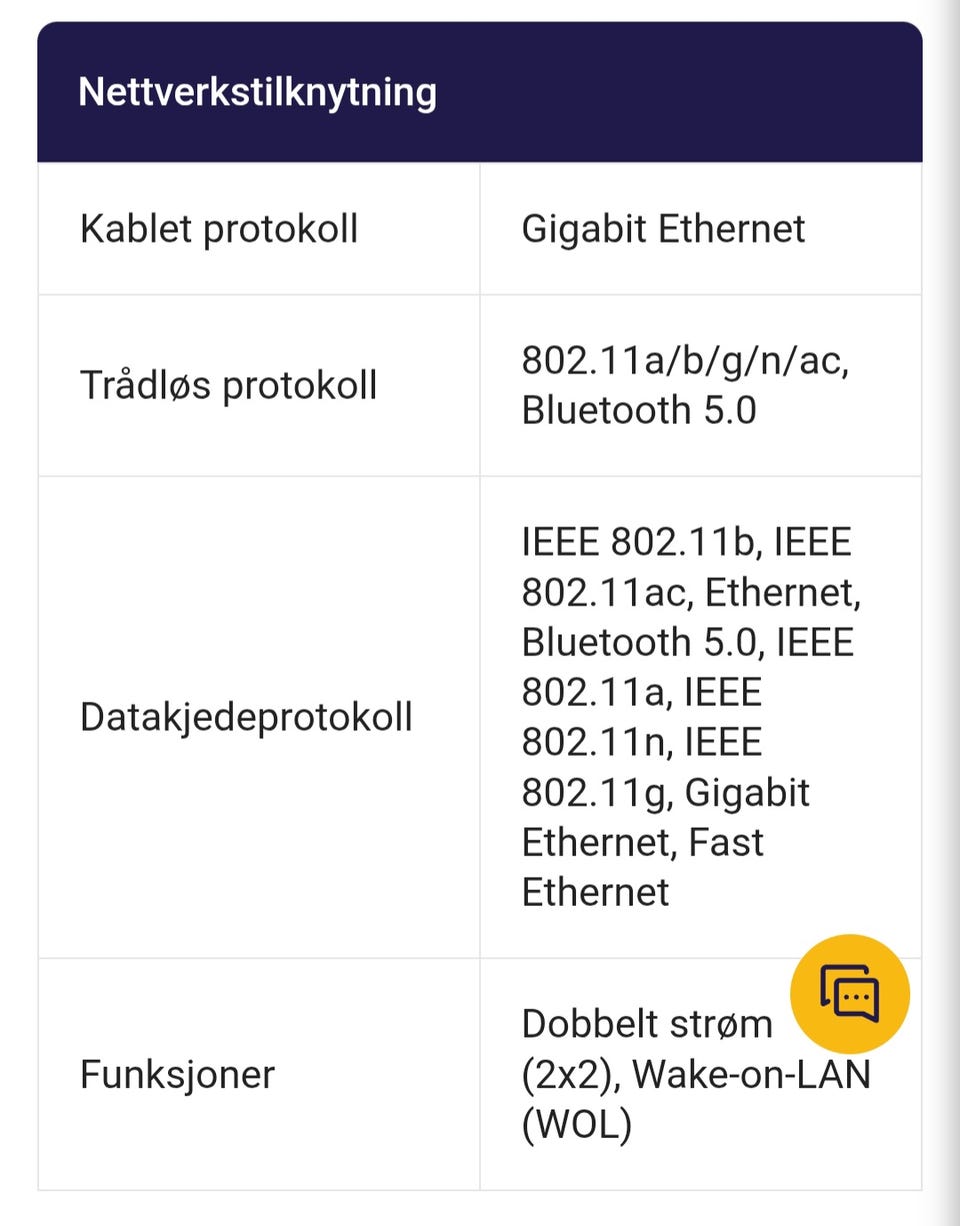Click the 802.11a/b/g/n/ac, Bluetooth 5.0 value
This screenshot has height=1226, width=960.
pos(686,385)
